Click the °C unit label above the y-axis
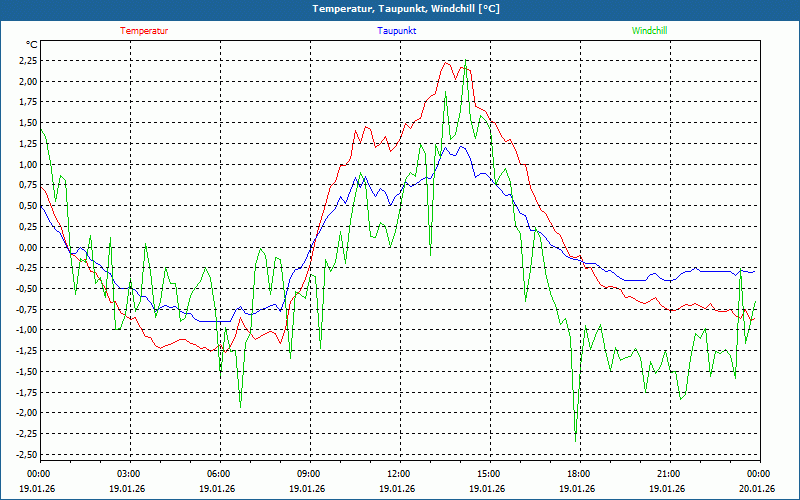The height and width of the screenshot is (500, 800). pos(31,44)
